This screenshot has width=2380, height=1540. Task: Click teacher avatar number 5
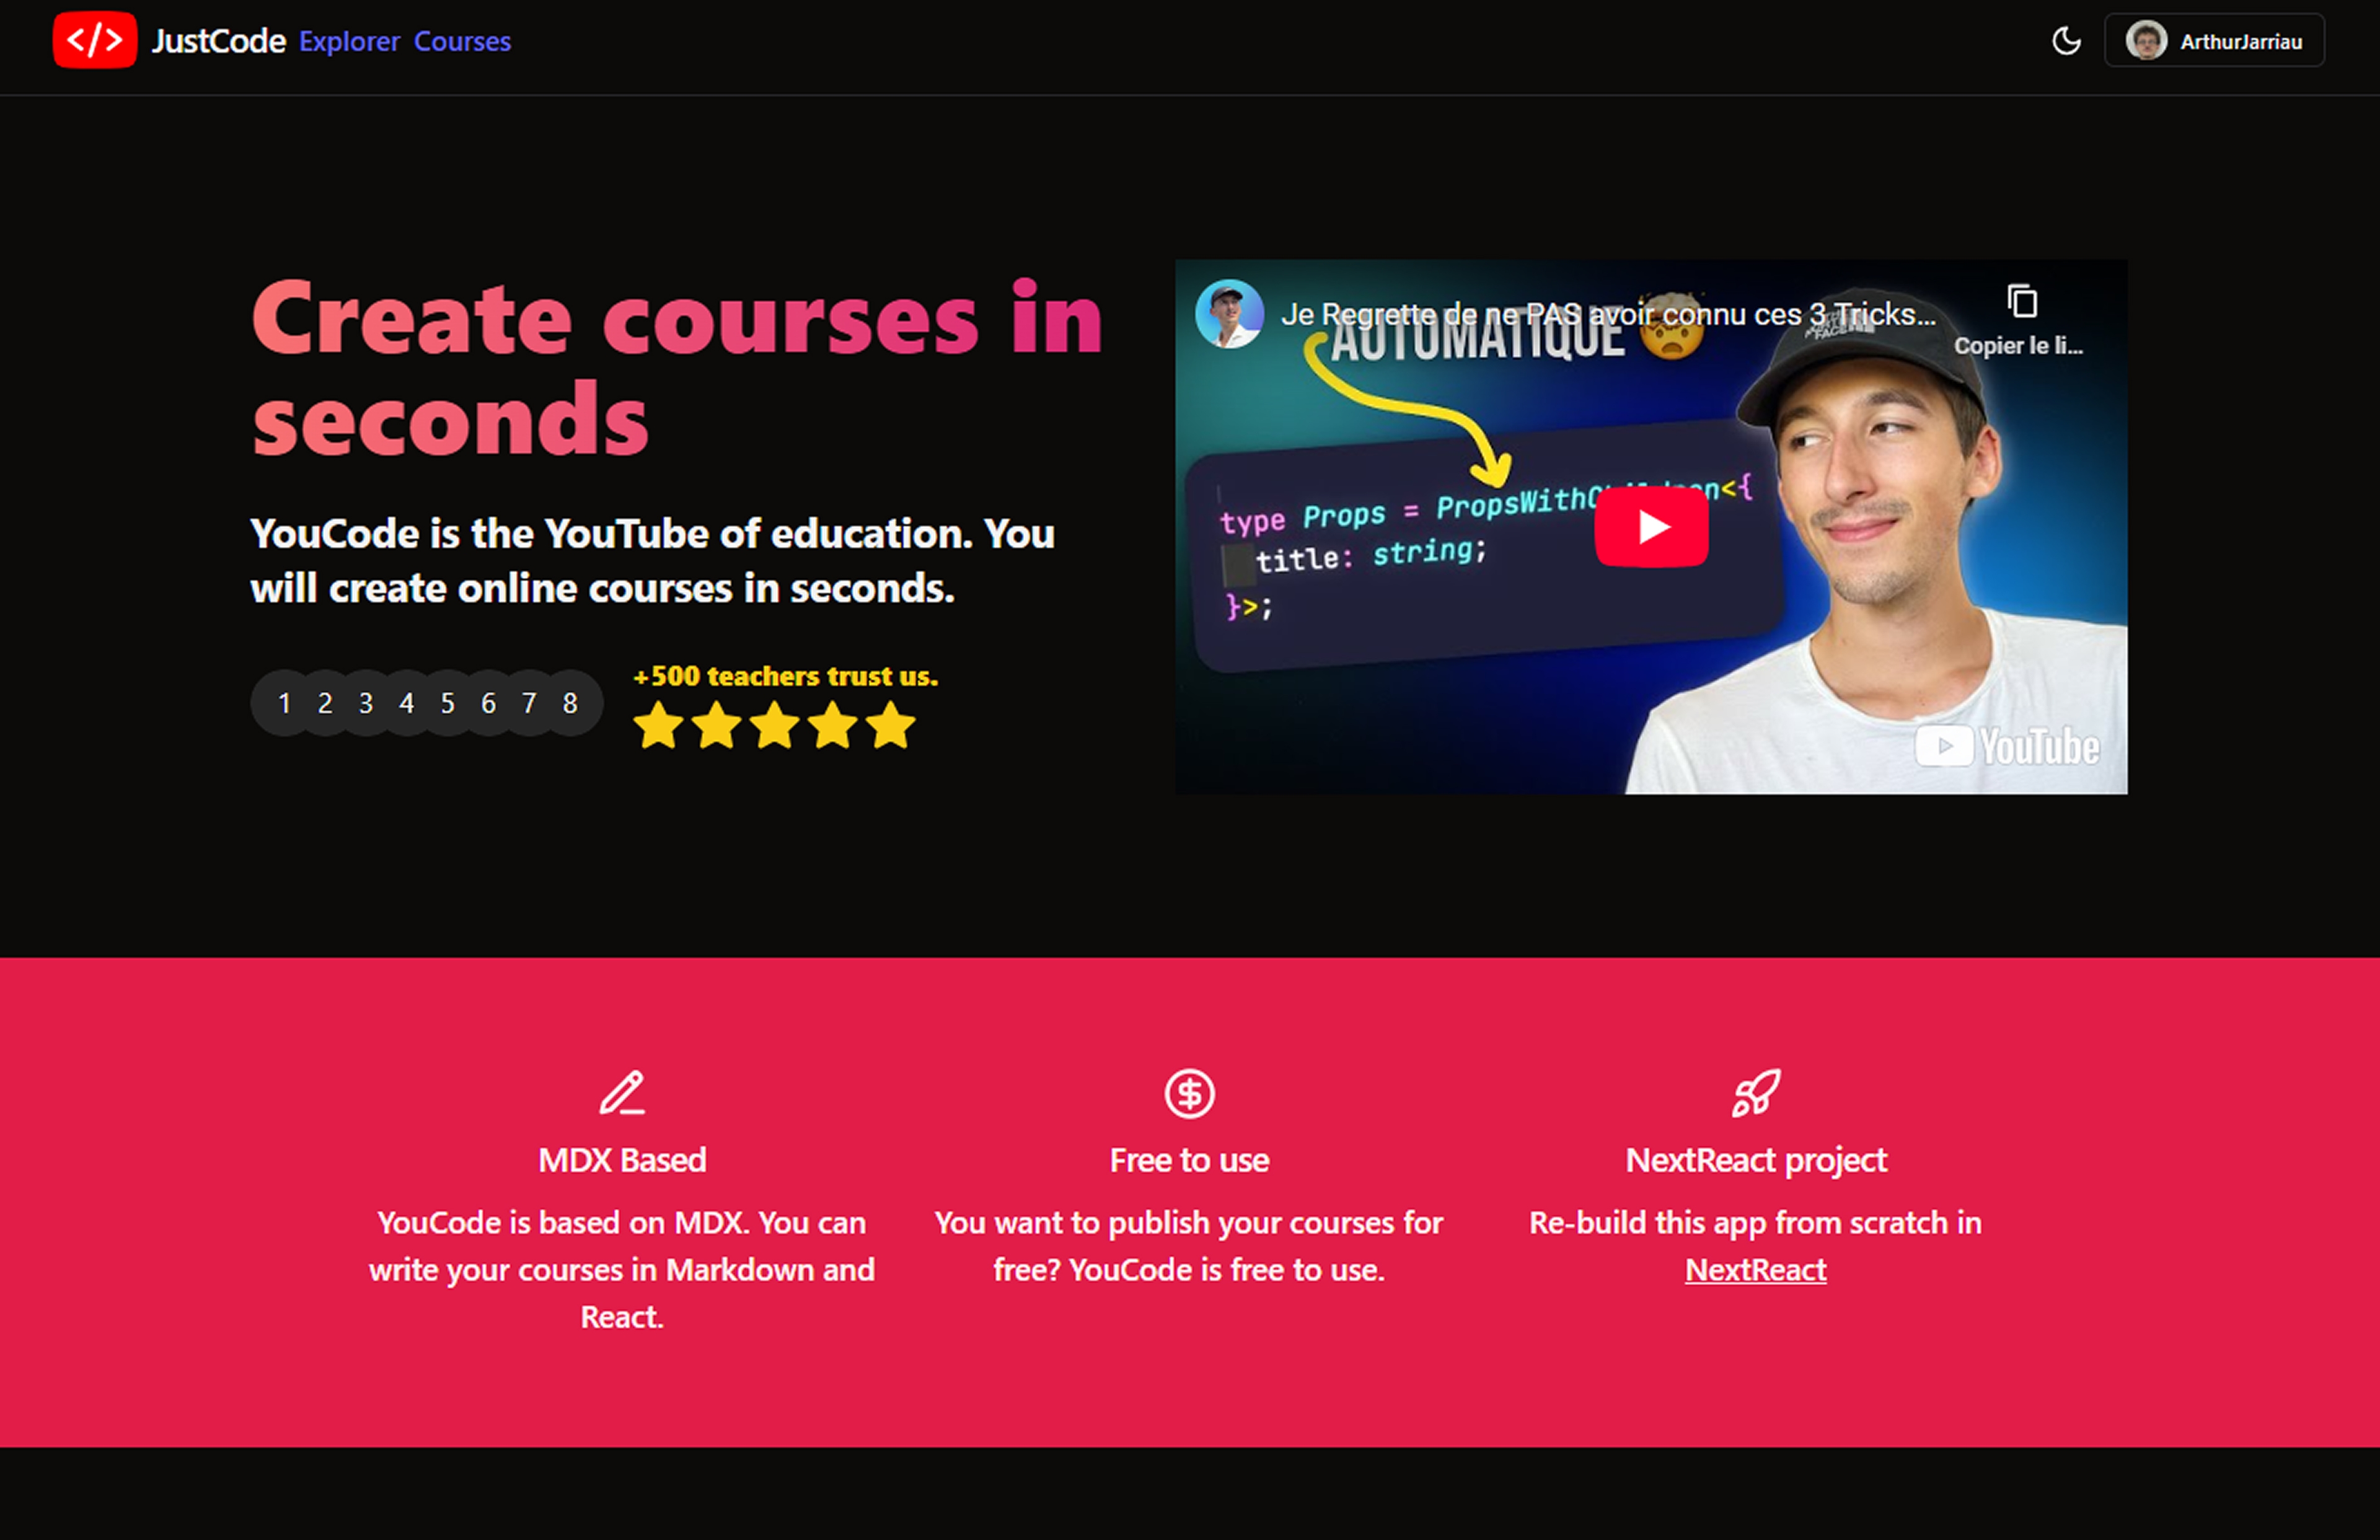tap(448, 703)
